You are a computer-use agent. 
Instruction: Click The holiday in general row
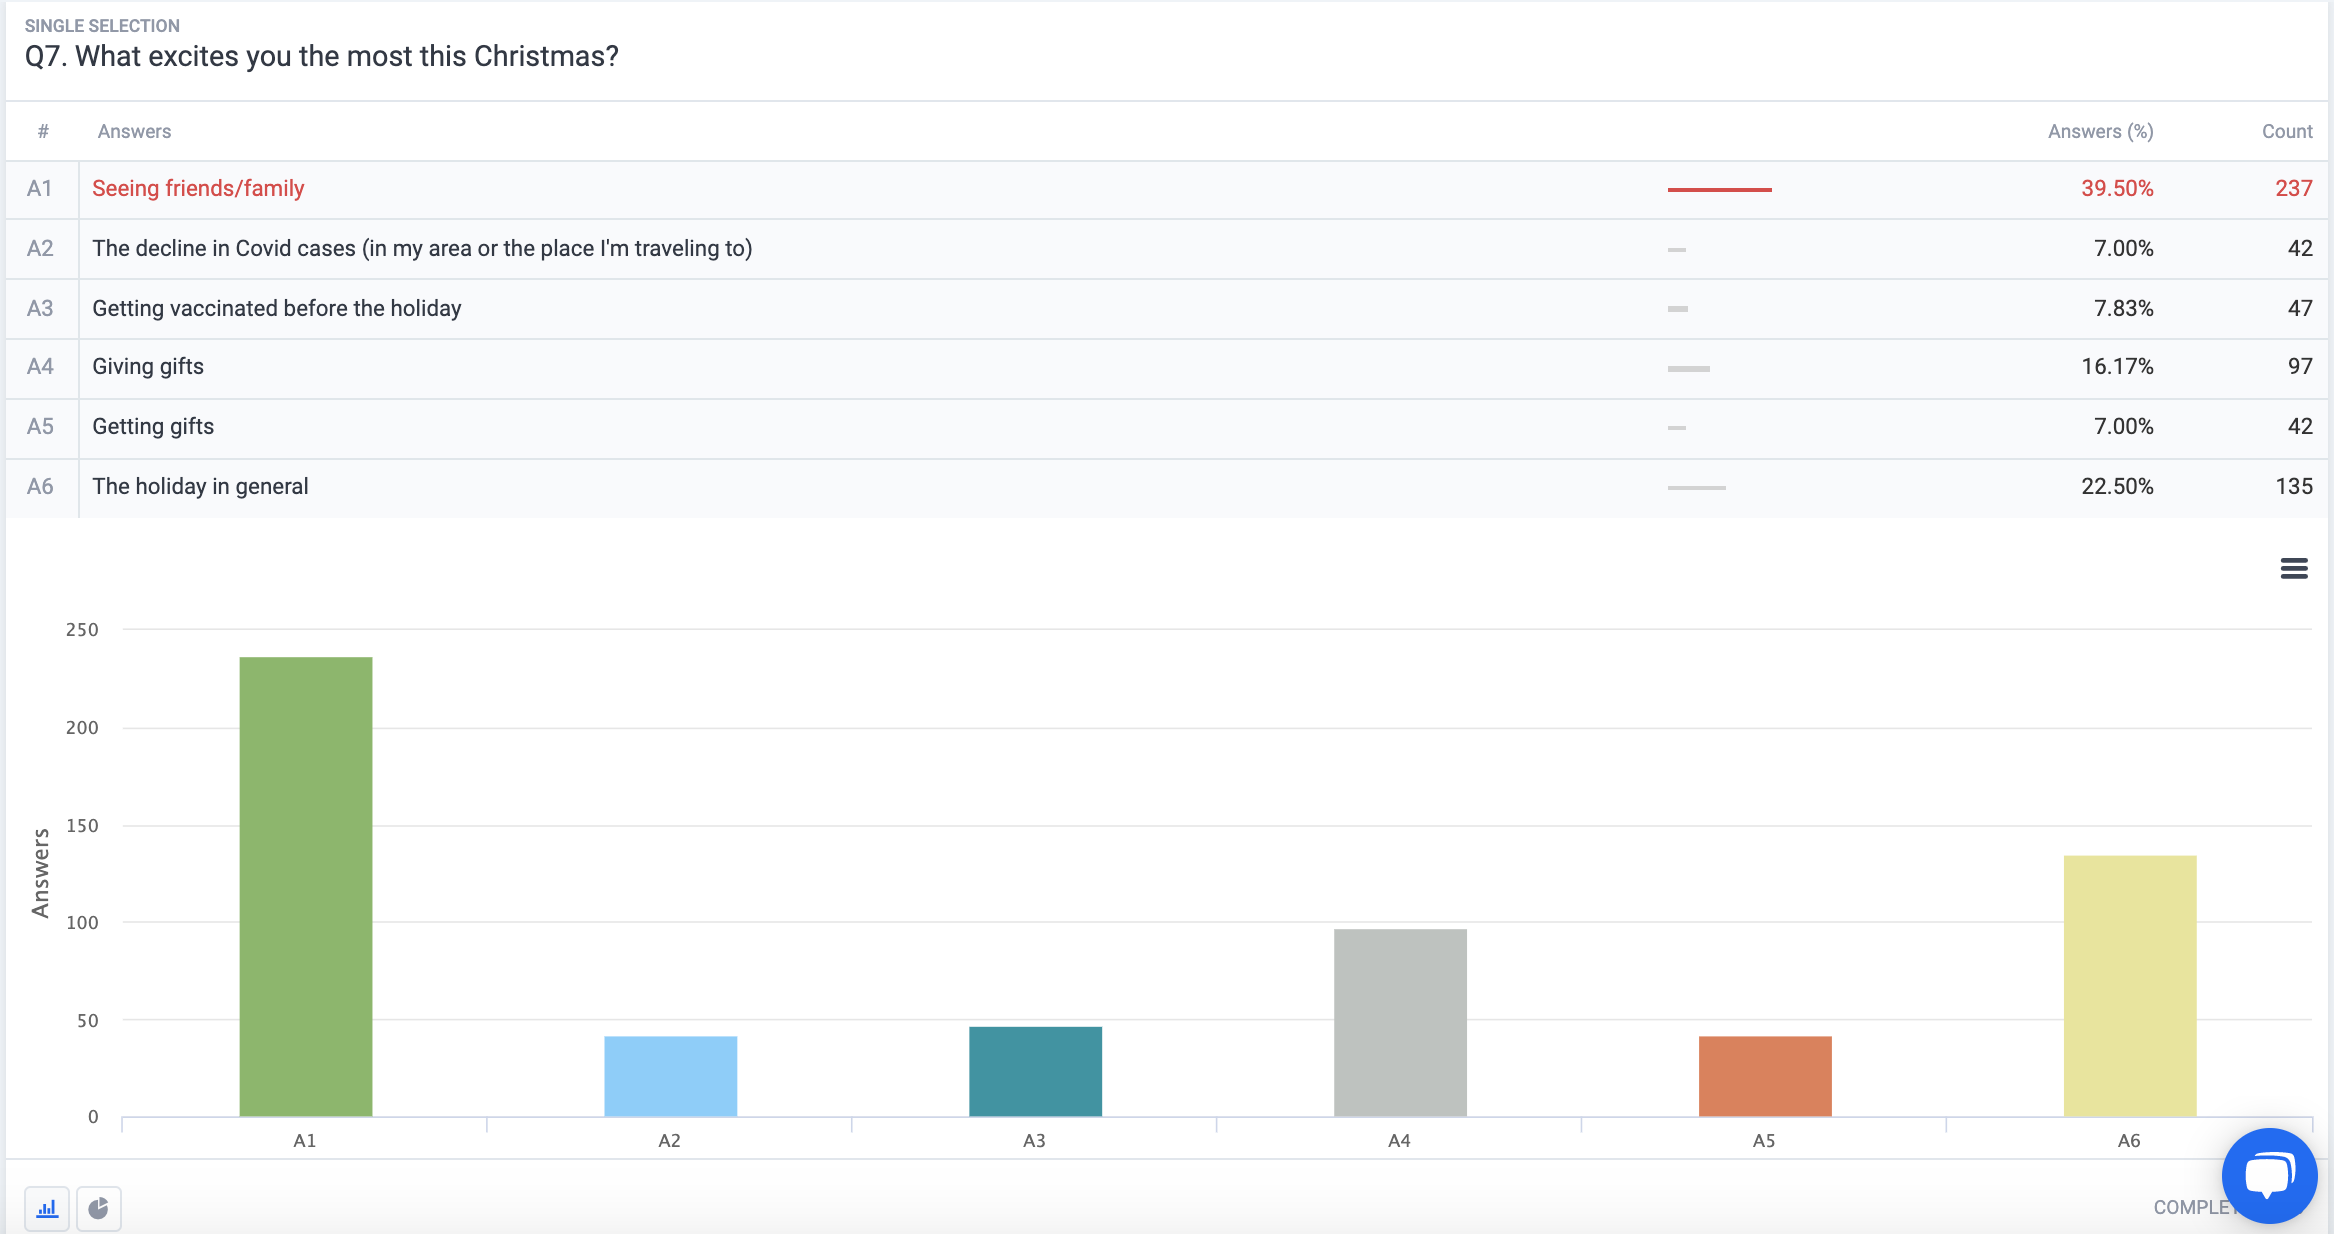[x=200, y=487]
